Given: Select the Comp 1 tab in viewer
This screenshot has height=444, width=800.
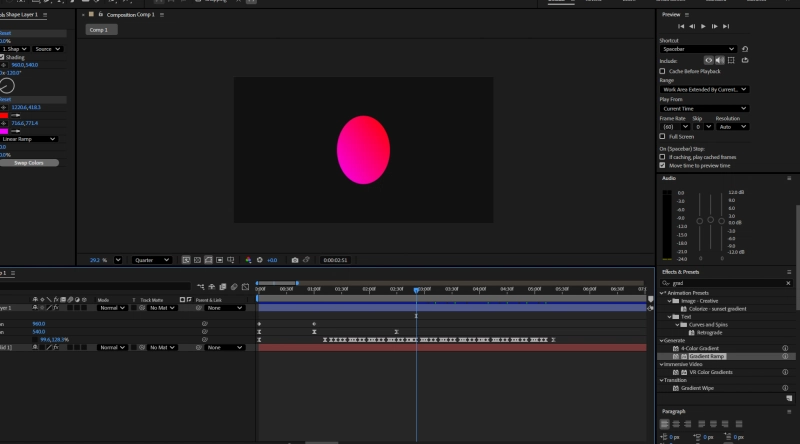Looking at the screenshot, I should point(99,30).
